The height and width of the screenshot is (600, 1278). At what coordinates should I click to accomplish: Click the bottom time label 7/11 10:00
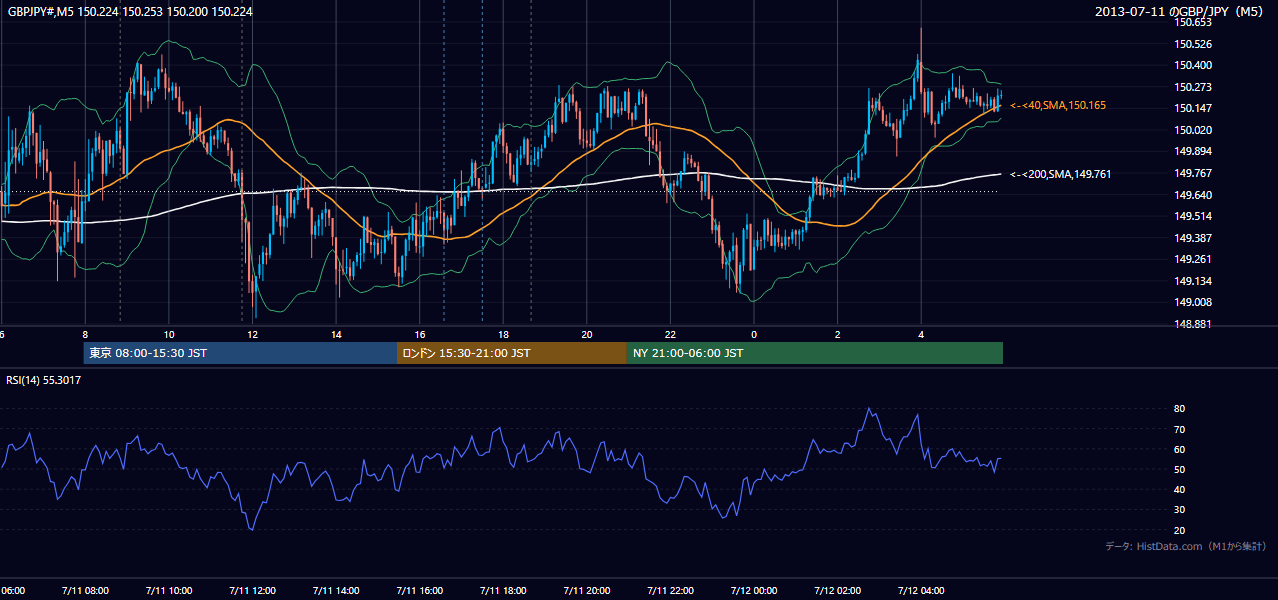click(168, 590)
